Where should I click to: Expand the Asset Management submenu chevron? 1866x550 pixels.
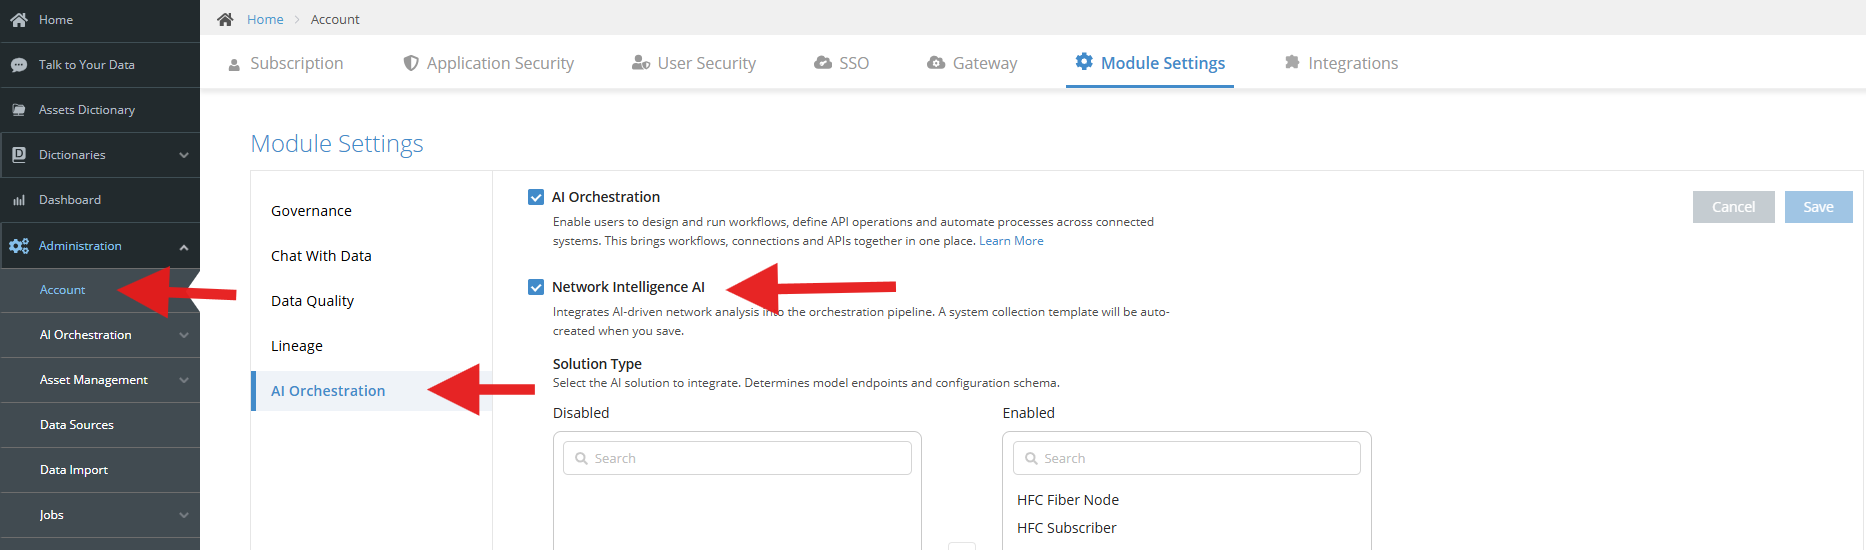click(184, 380)
